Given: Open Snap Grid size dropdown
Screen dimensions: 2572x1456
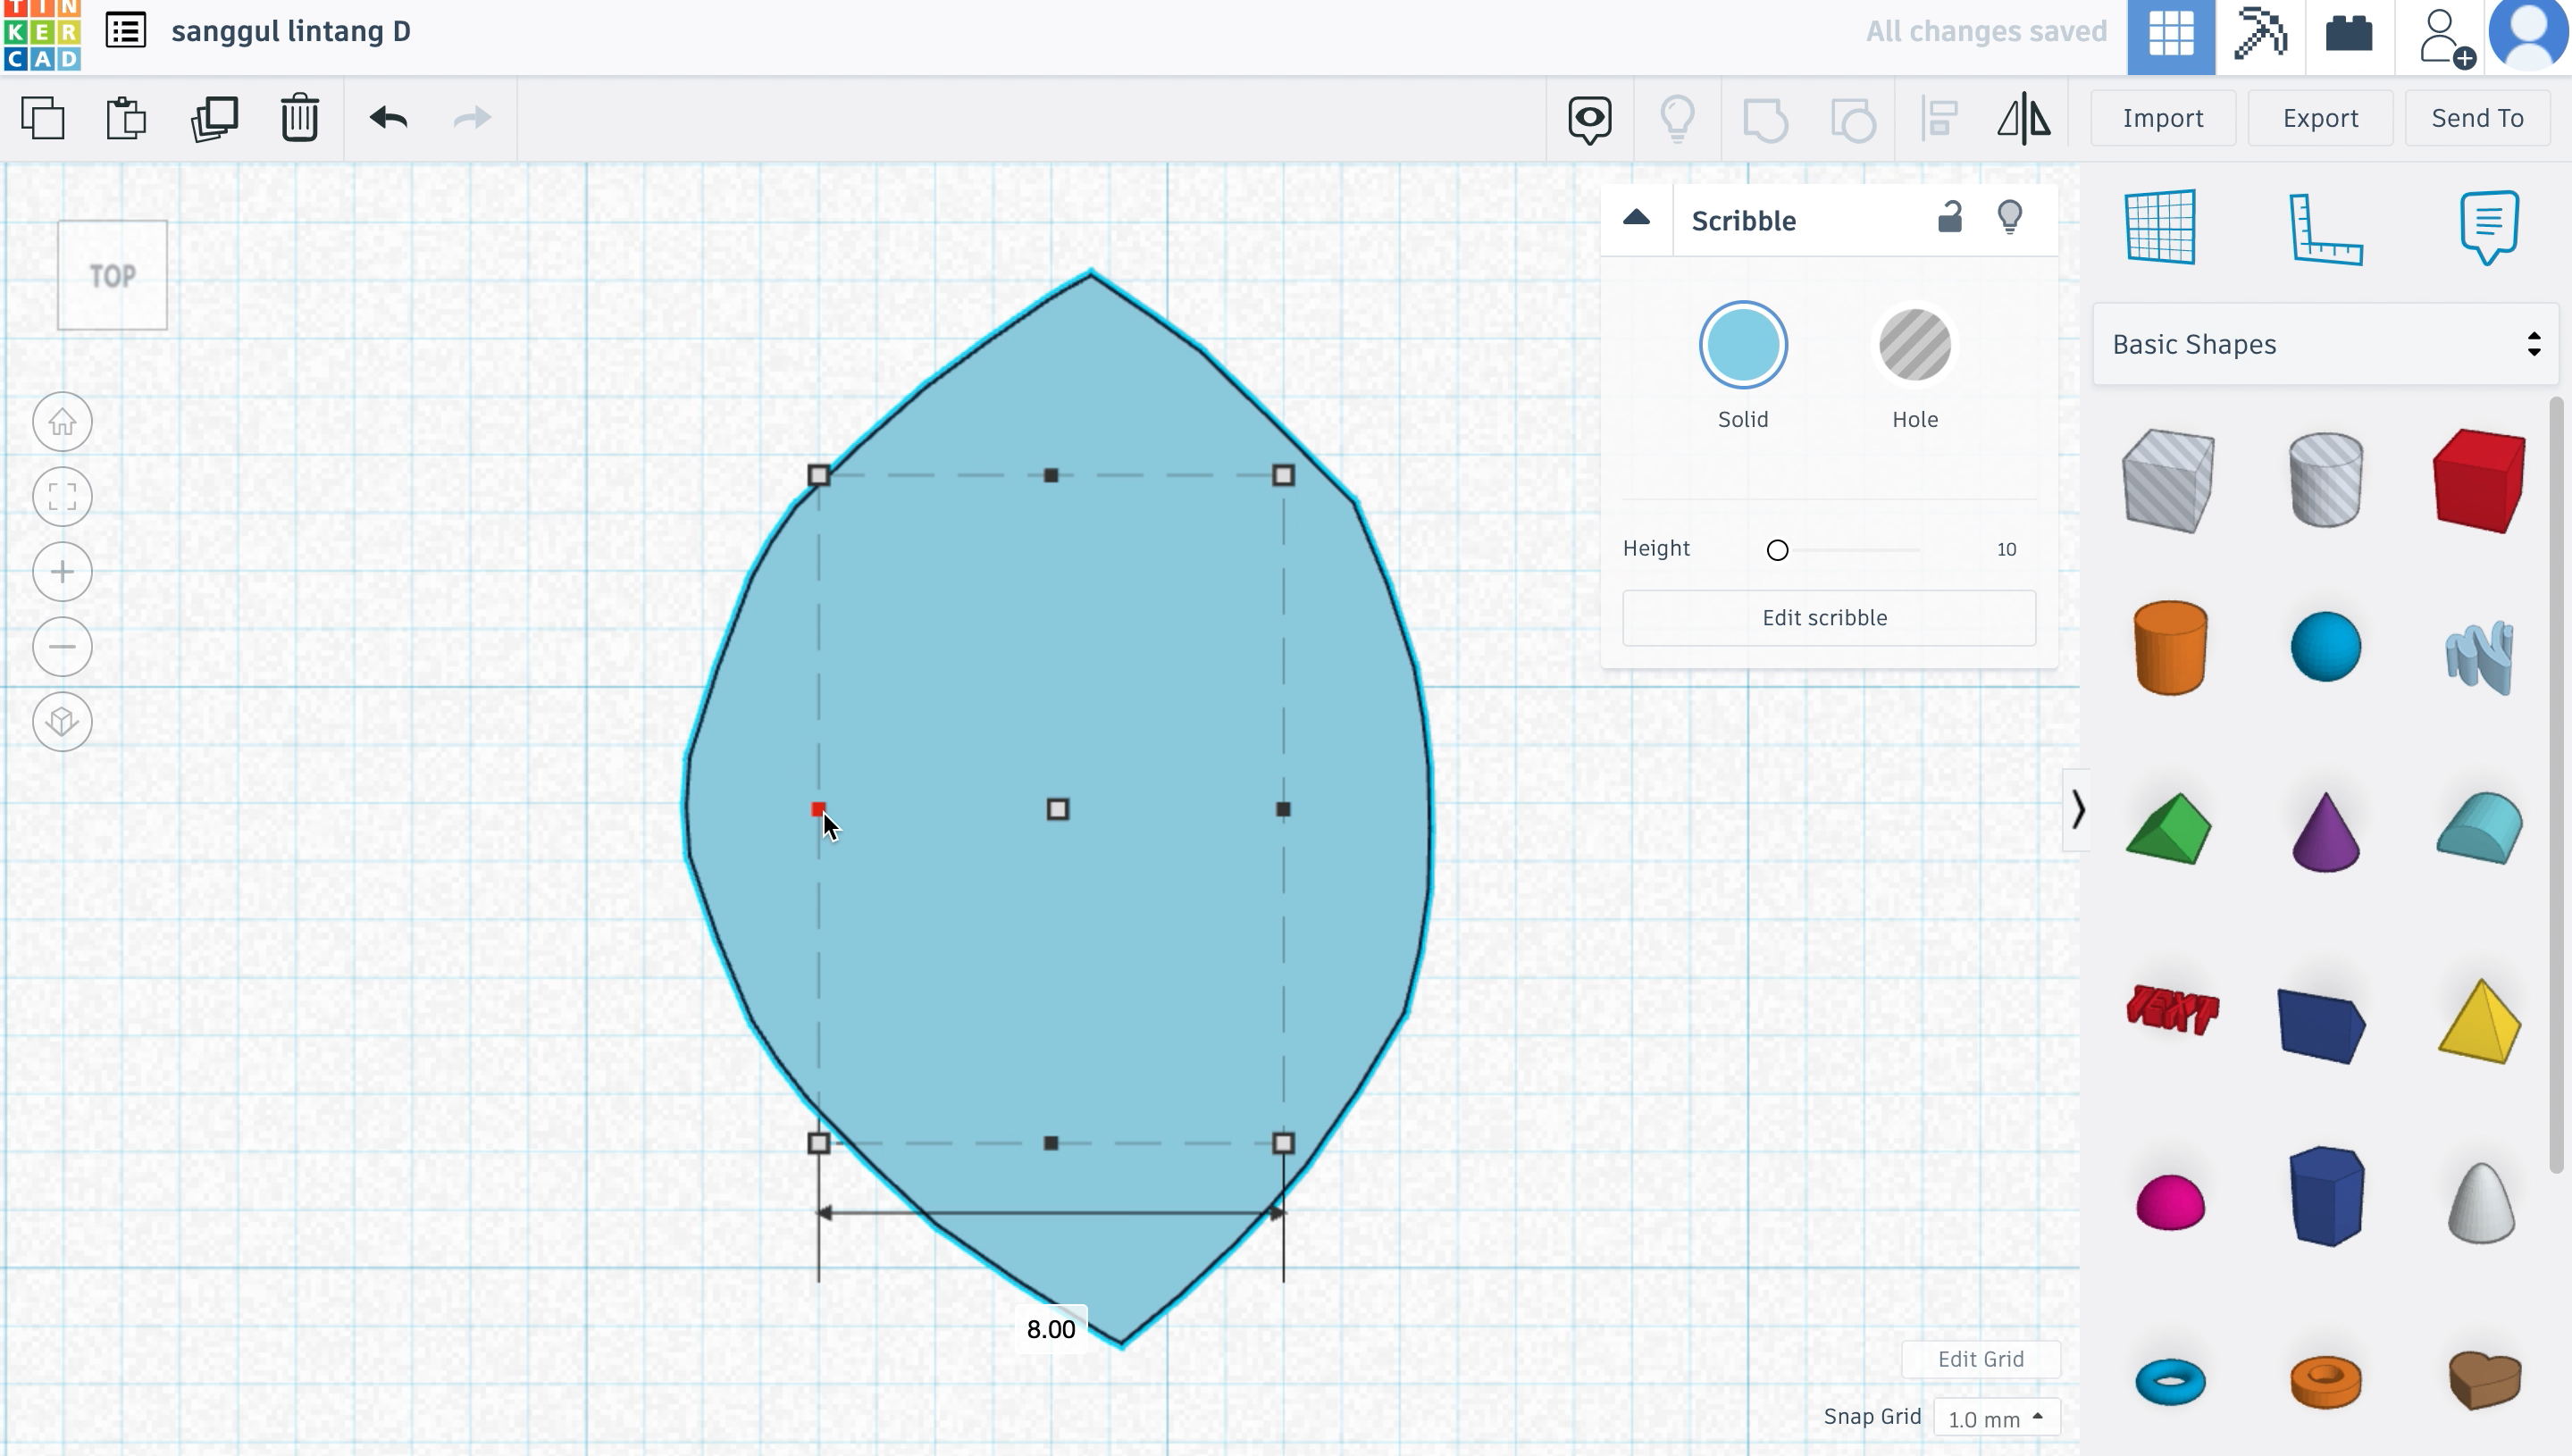Looking at the screenshot, I should [1992, 1417].
